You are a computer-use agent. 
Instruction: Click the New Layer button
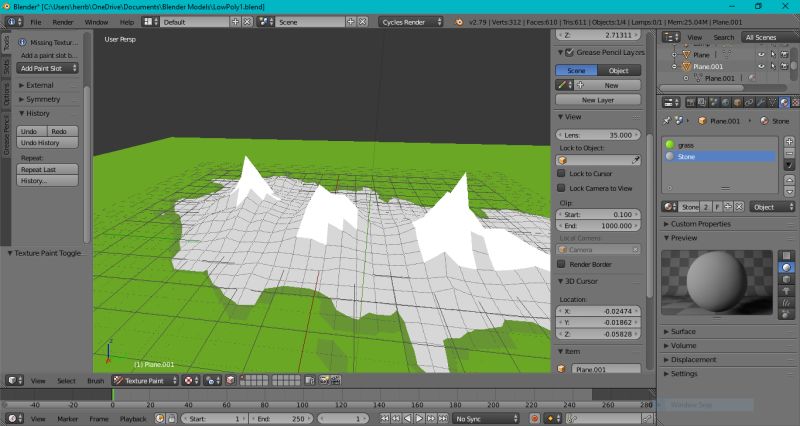pos(598,100)
